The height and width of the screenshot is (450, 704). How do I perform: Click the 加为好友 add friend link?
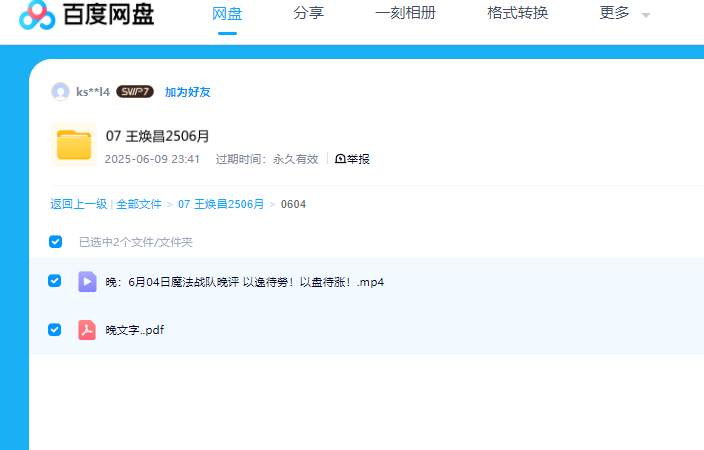[x=187, y=92]
